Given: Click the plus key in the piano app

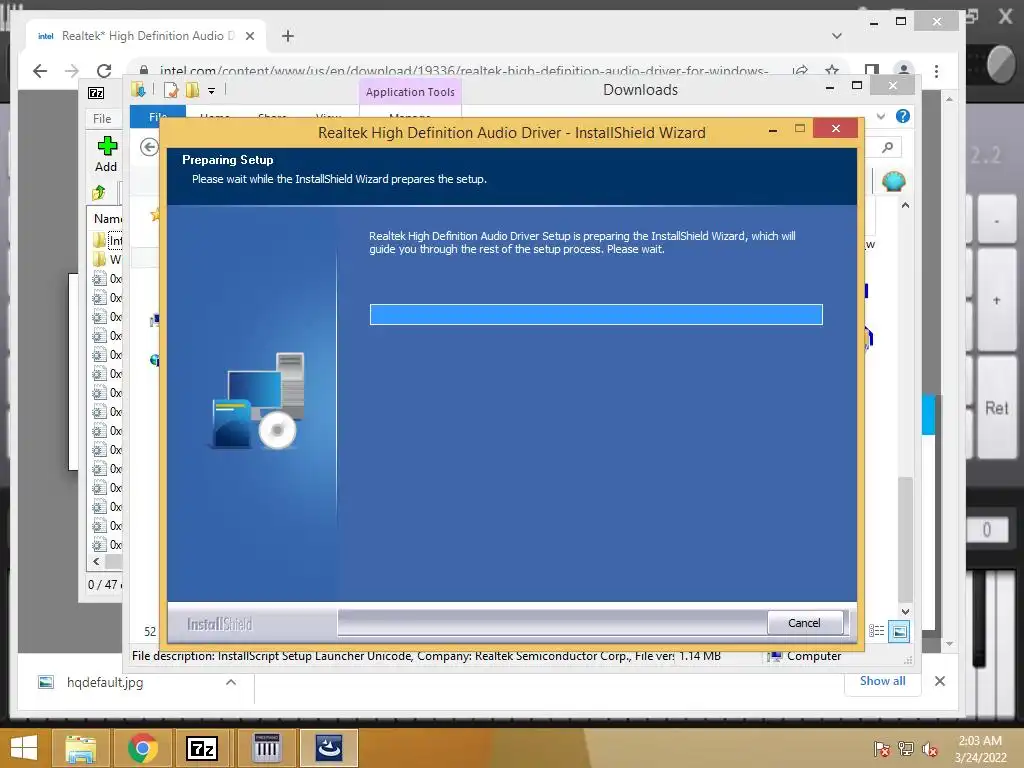Looking at the screenshot, I should coord(997,300).
